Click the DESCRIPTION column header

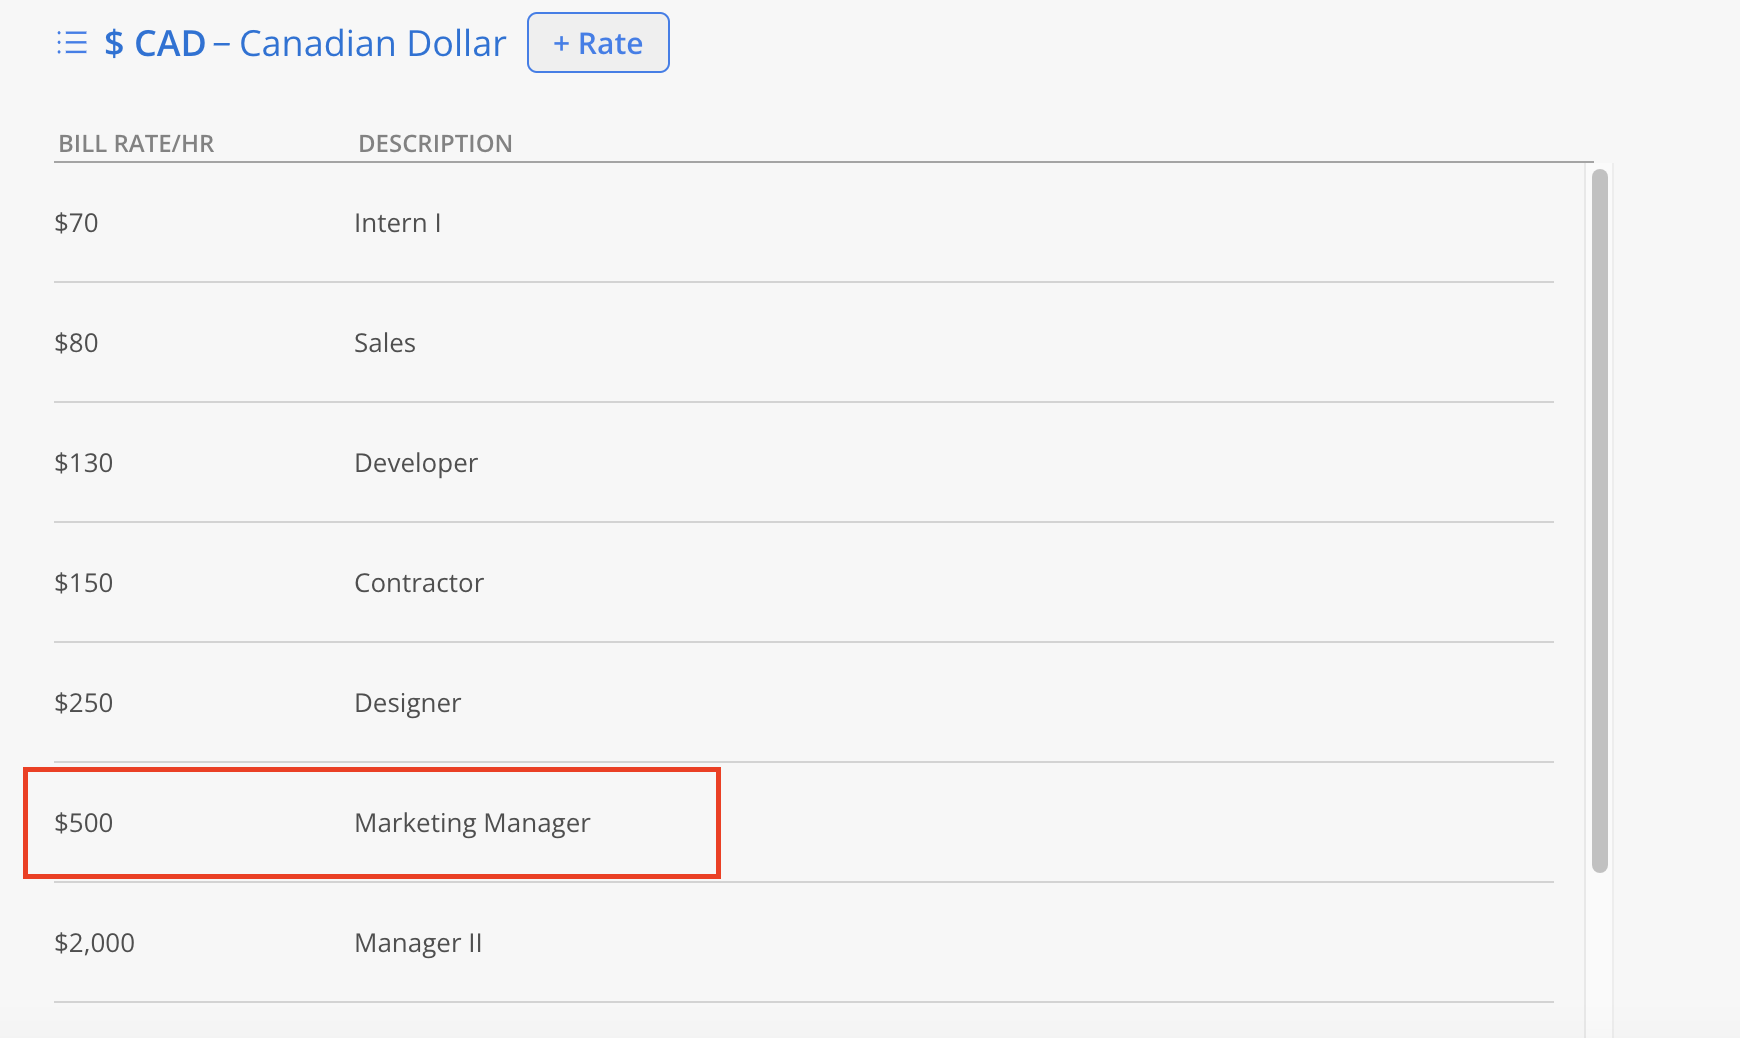435,144
